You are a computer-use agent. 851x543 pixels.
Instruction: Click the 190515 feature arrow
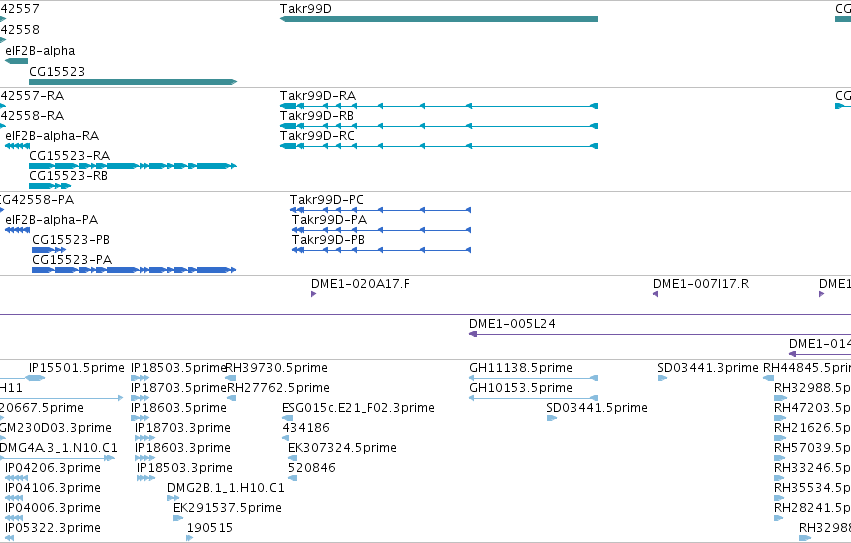189,538
